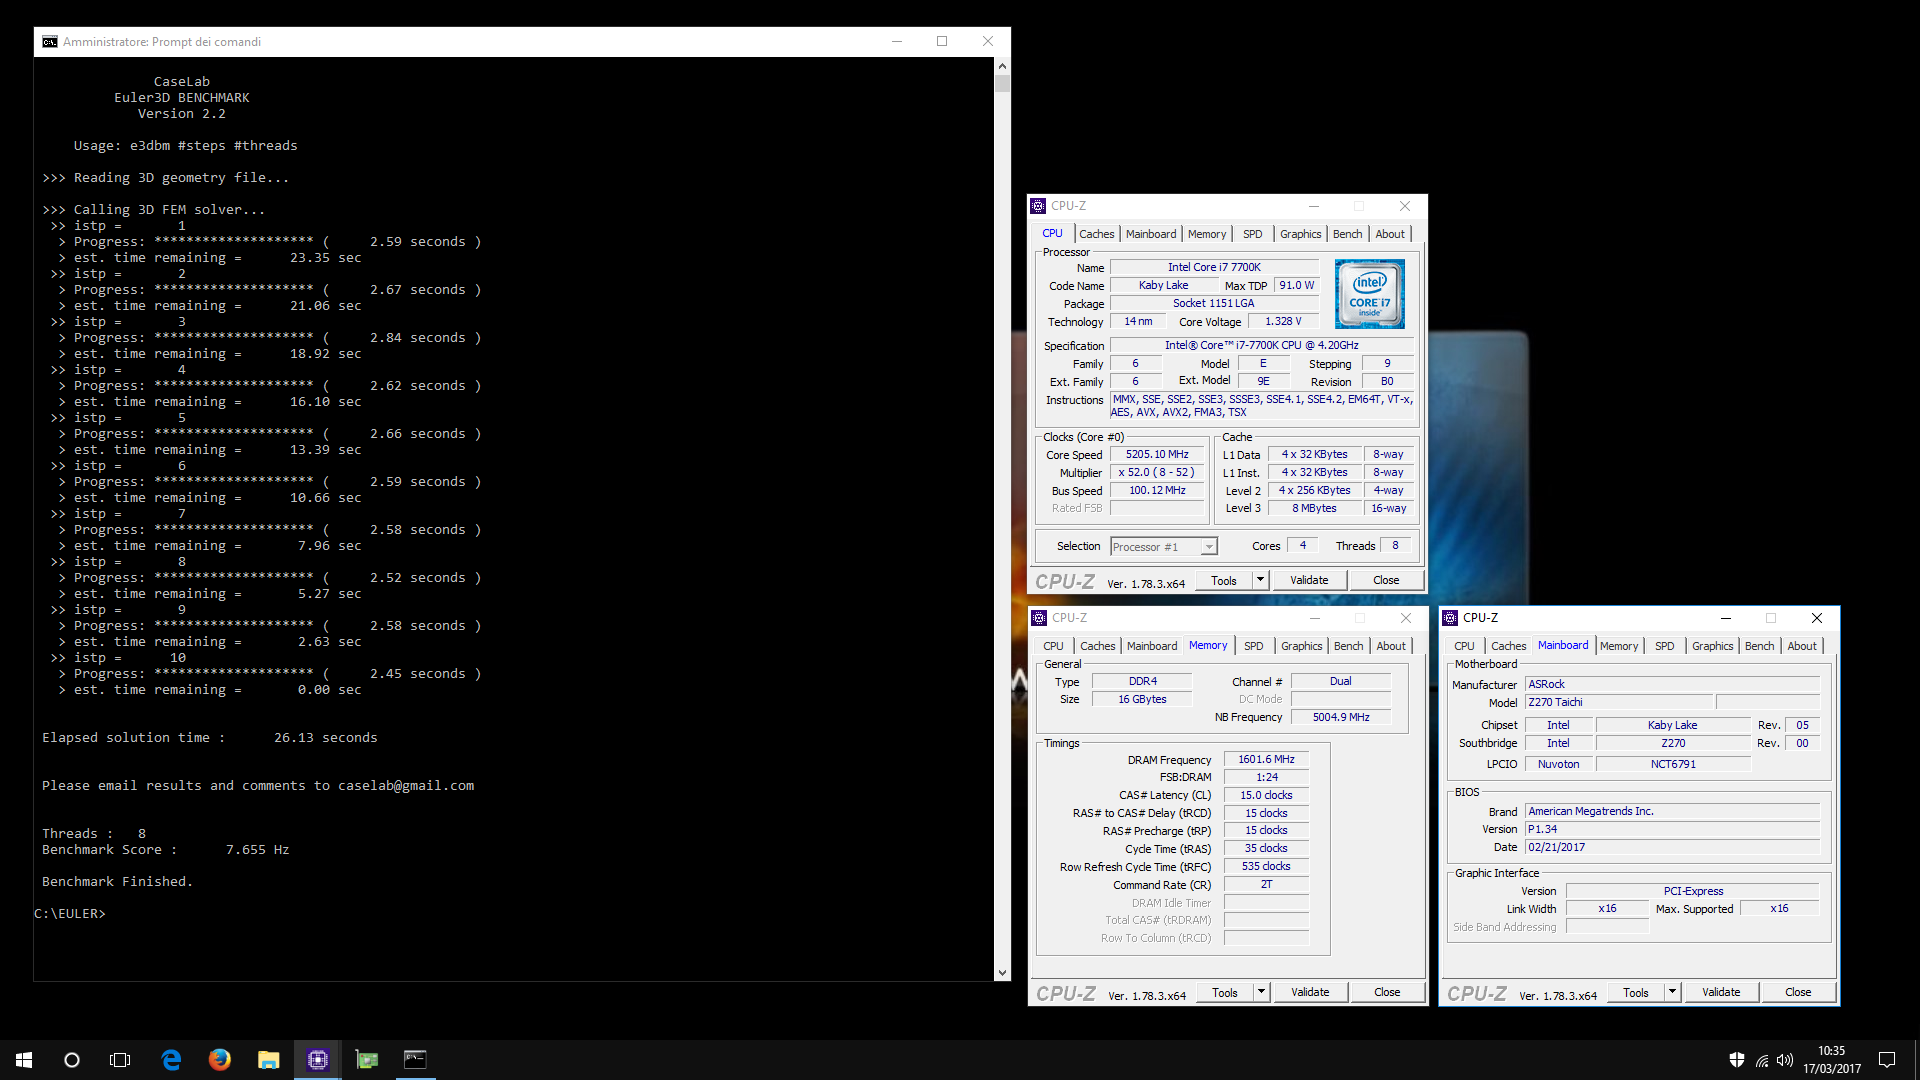Click the Intel Core i7 logo
The width and height of the screenshot is (1920, 1080).
tap(1369, 294)
